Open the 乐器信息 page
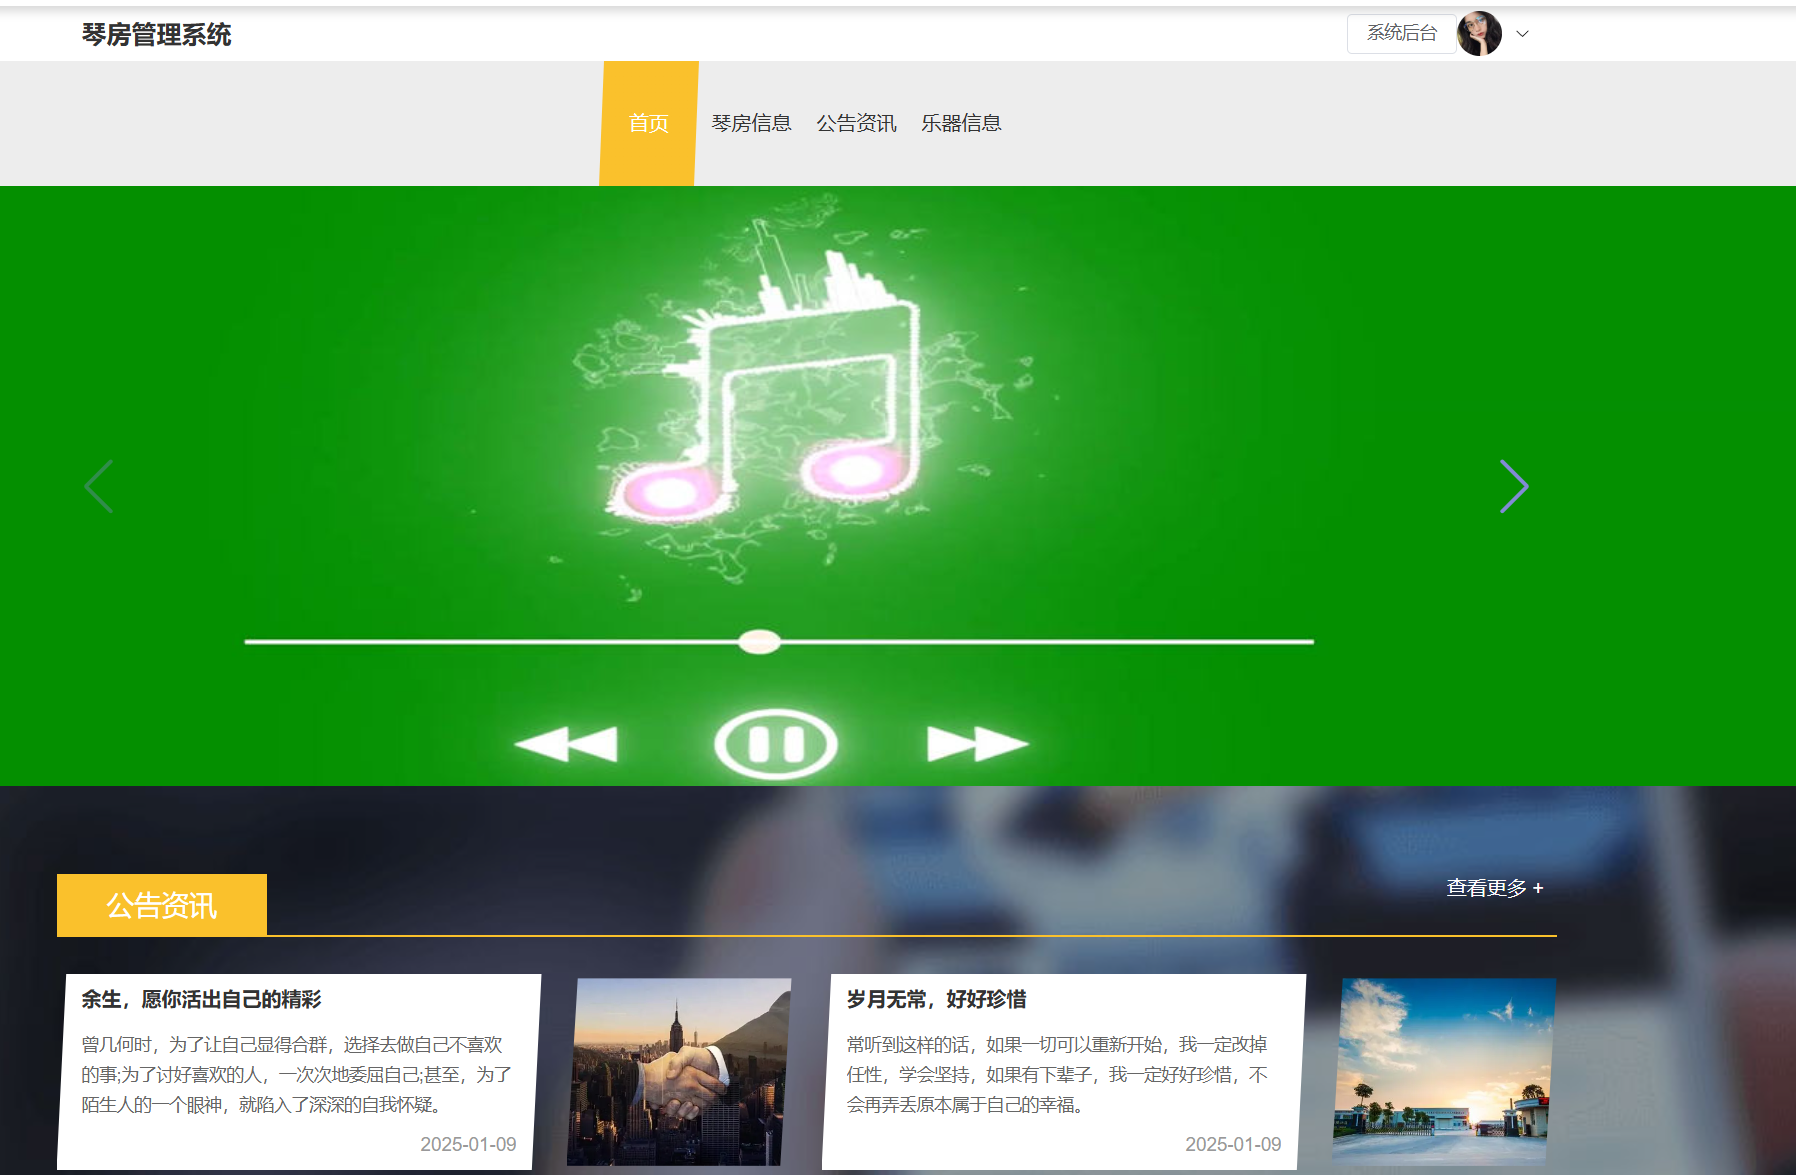This screenshot has height=1175, width=1796. 961,123
